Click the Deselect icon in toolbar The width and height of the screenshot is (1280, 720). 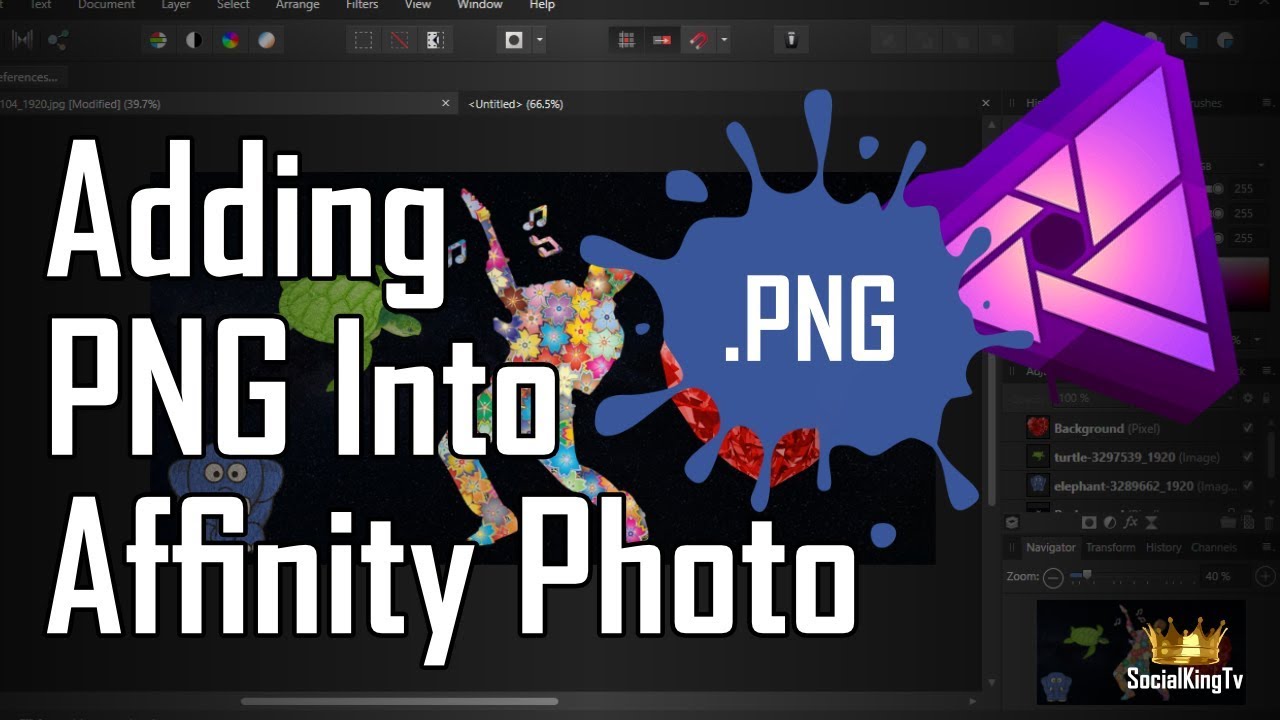point(400,40)
